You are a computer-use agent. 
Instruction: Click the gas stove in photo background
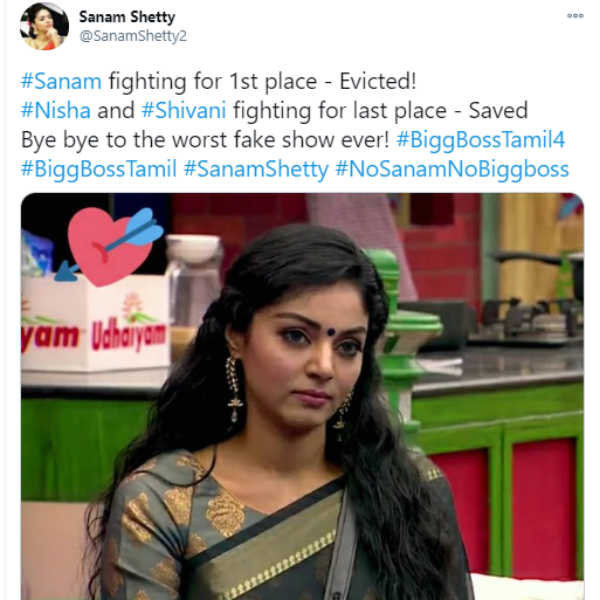(x=526, y=320)
